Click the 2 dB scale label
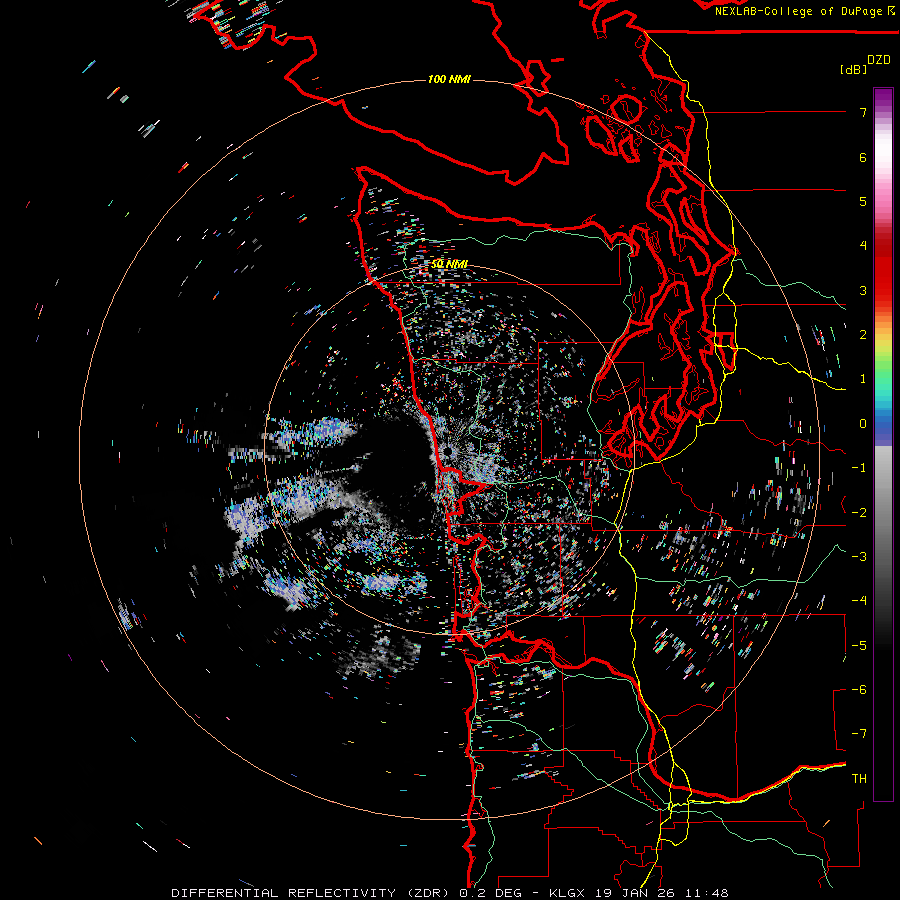Screen dimensions: 900x900 click(863, 335)
